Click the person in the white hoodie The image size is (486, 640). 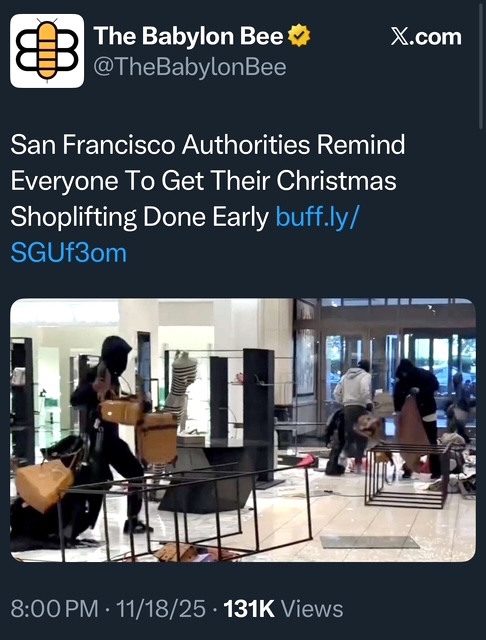coord(354,412)
